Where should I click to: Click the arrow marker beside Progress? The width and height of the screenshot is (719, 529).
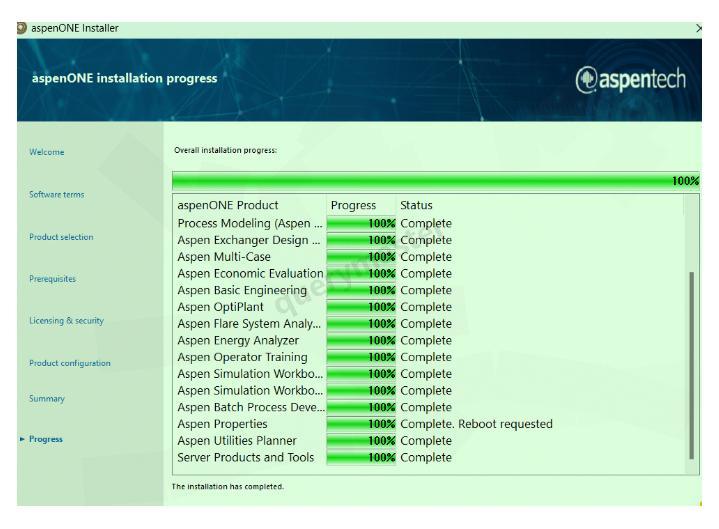tap(22, 439)
